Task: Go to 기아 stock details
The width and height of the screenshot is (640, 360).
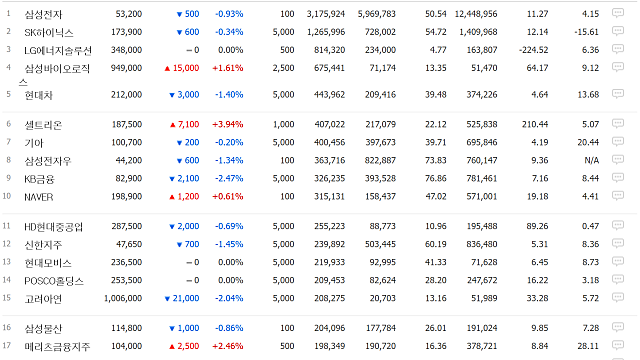Action: [x=33, y=143]
